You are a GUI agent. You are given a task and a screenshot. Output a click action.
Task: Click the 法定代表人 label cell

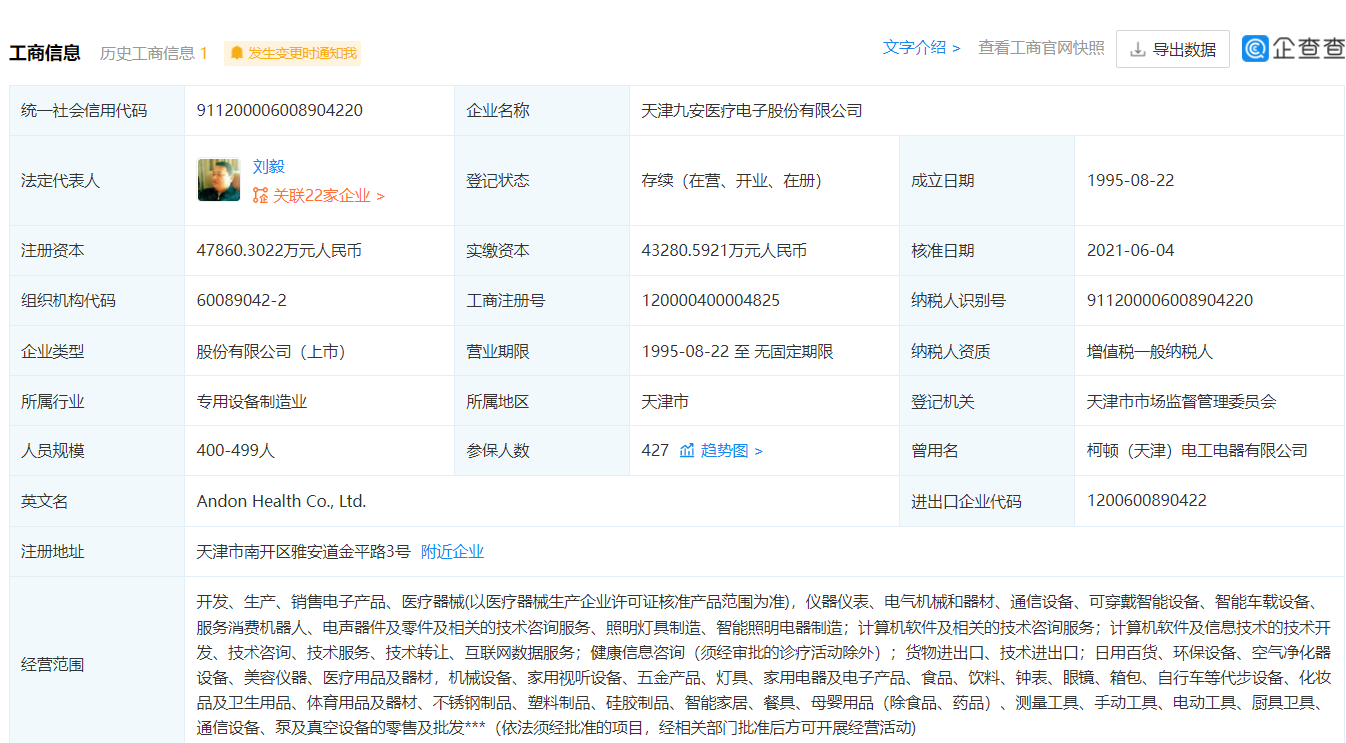(x=97, y=181)
